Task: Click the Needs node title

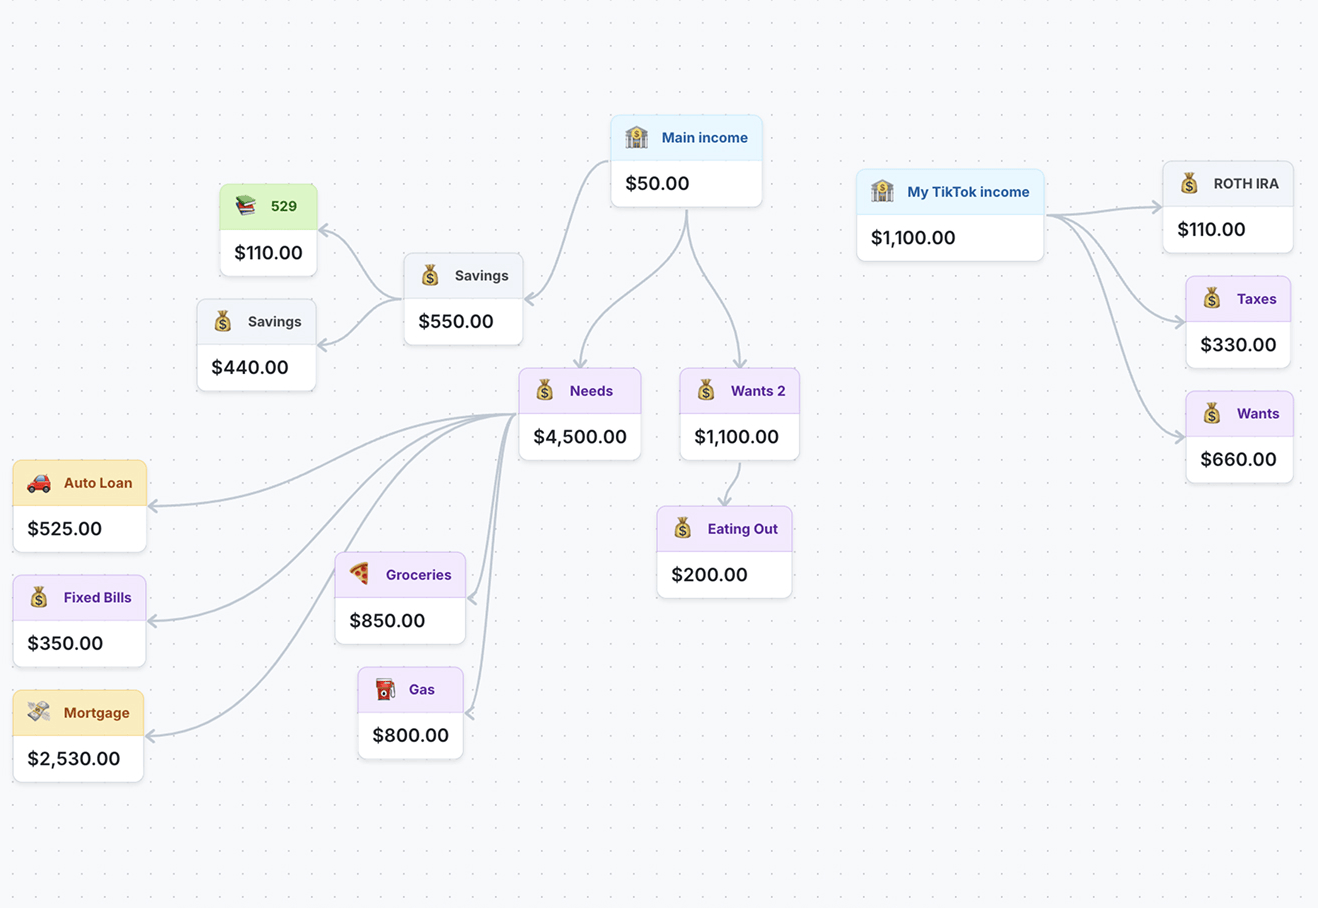Action: (x=591, y=391)
